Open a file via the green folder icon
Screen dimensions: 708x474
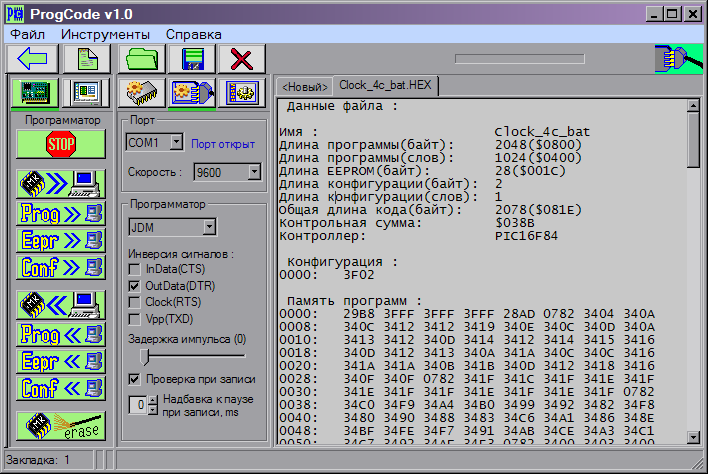(142, 59)
